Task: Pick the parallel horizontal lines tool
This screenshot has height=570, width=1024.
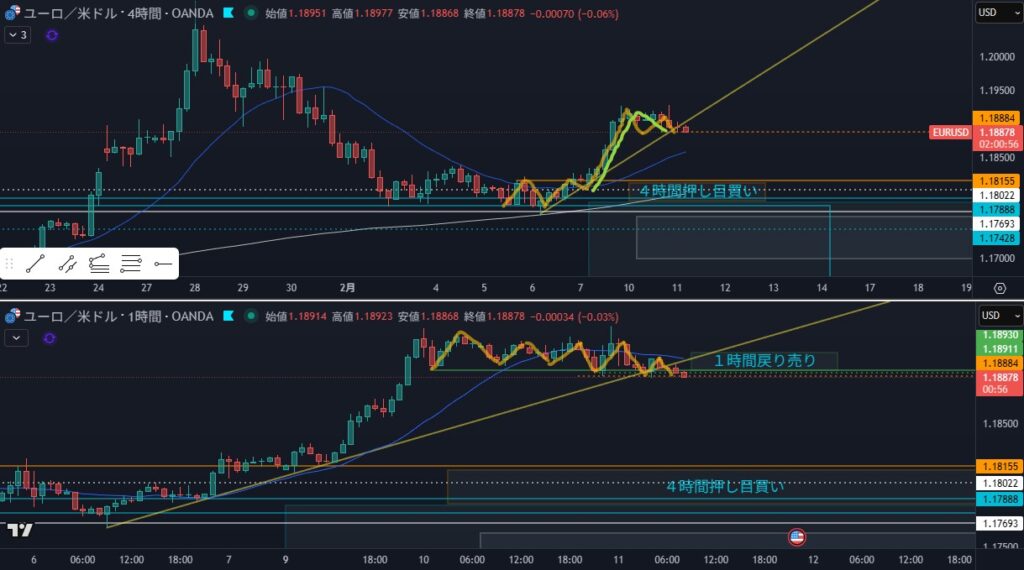Action: click(130, 264)
